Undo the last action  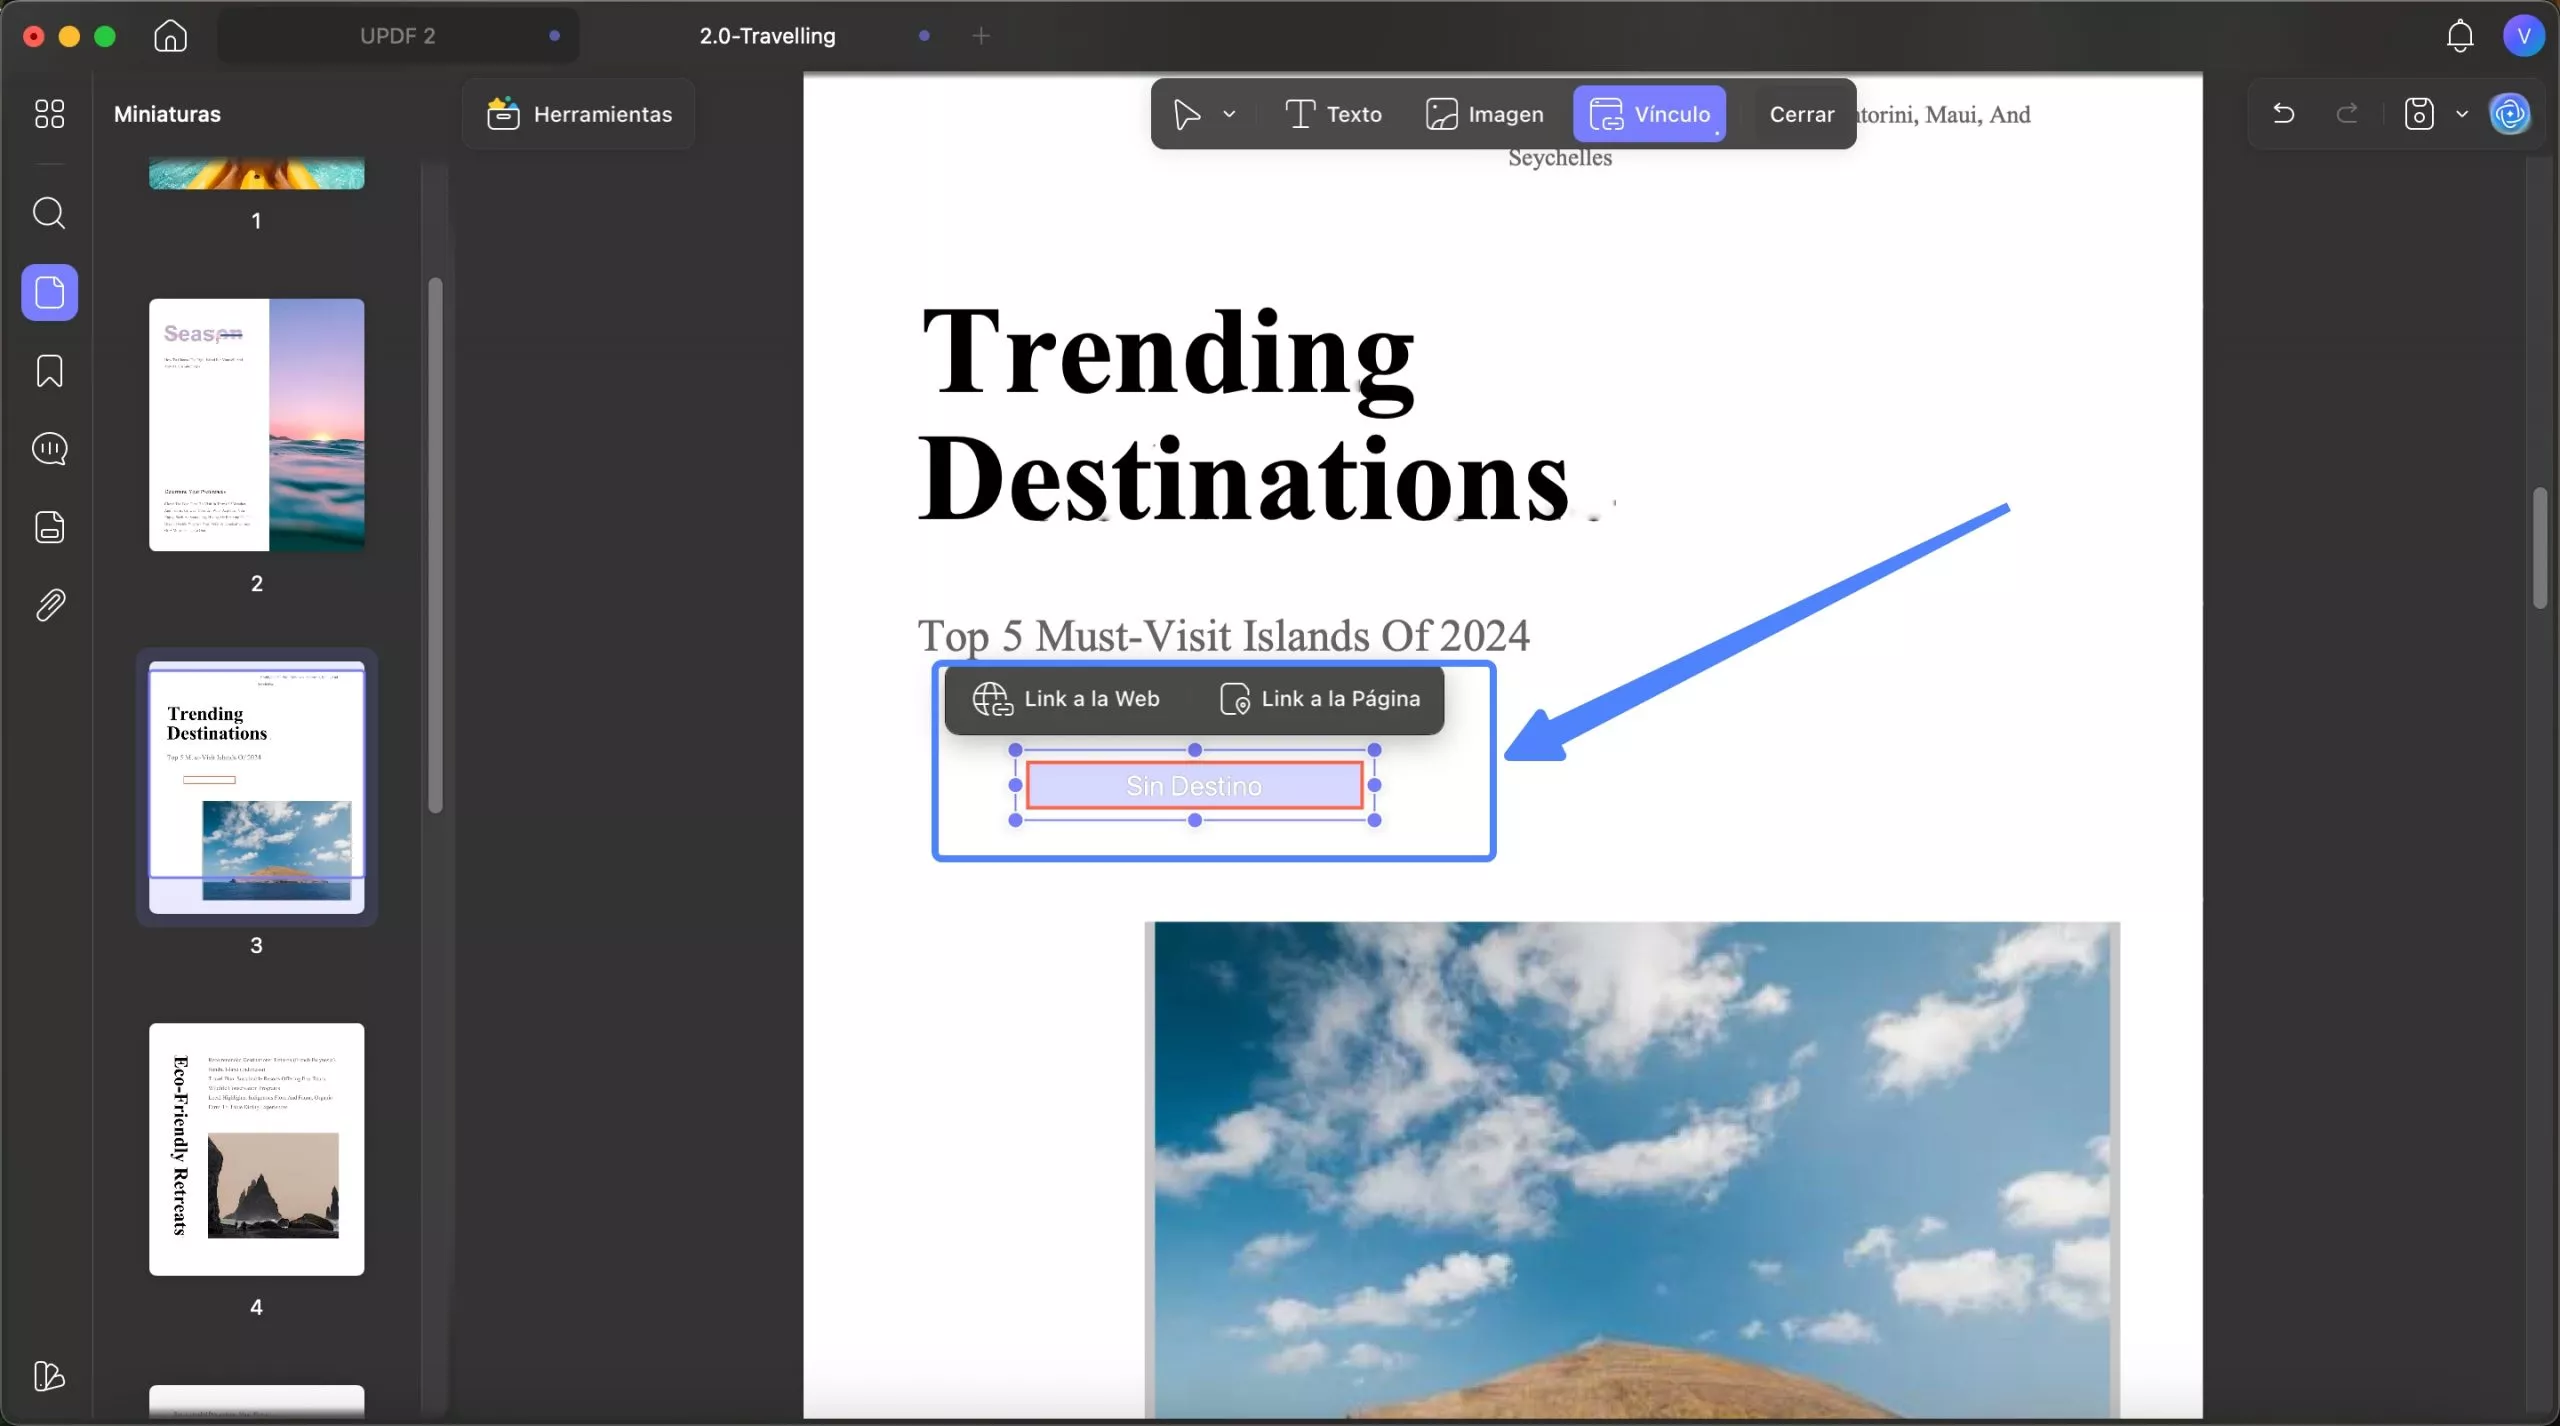coord(2283,114)
